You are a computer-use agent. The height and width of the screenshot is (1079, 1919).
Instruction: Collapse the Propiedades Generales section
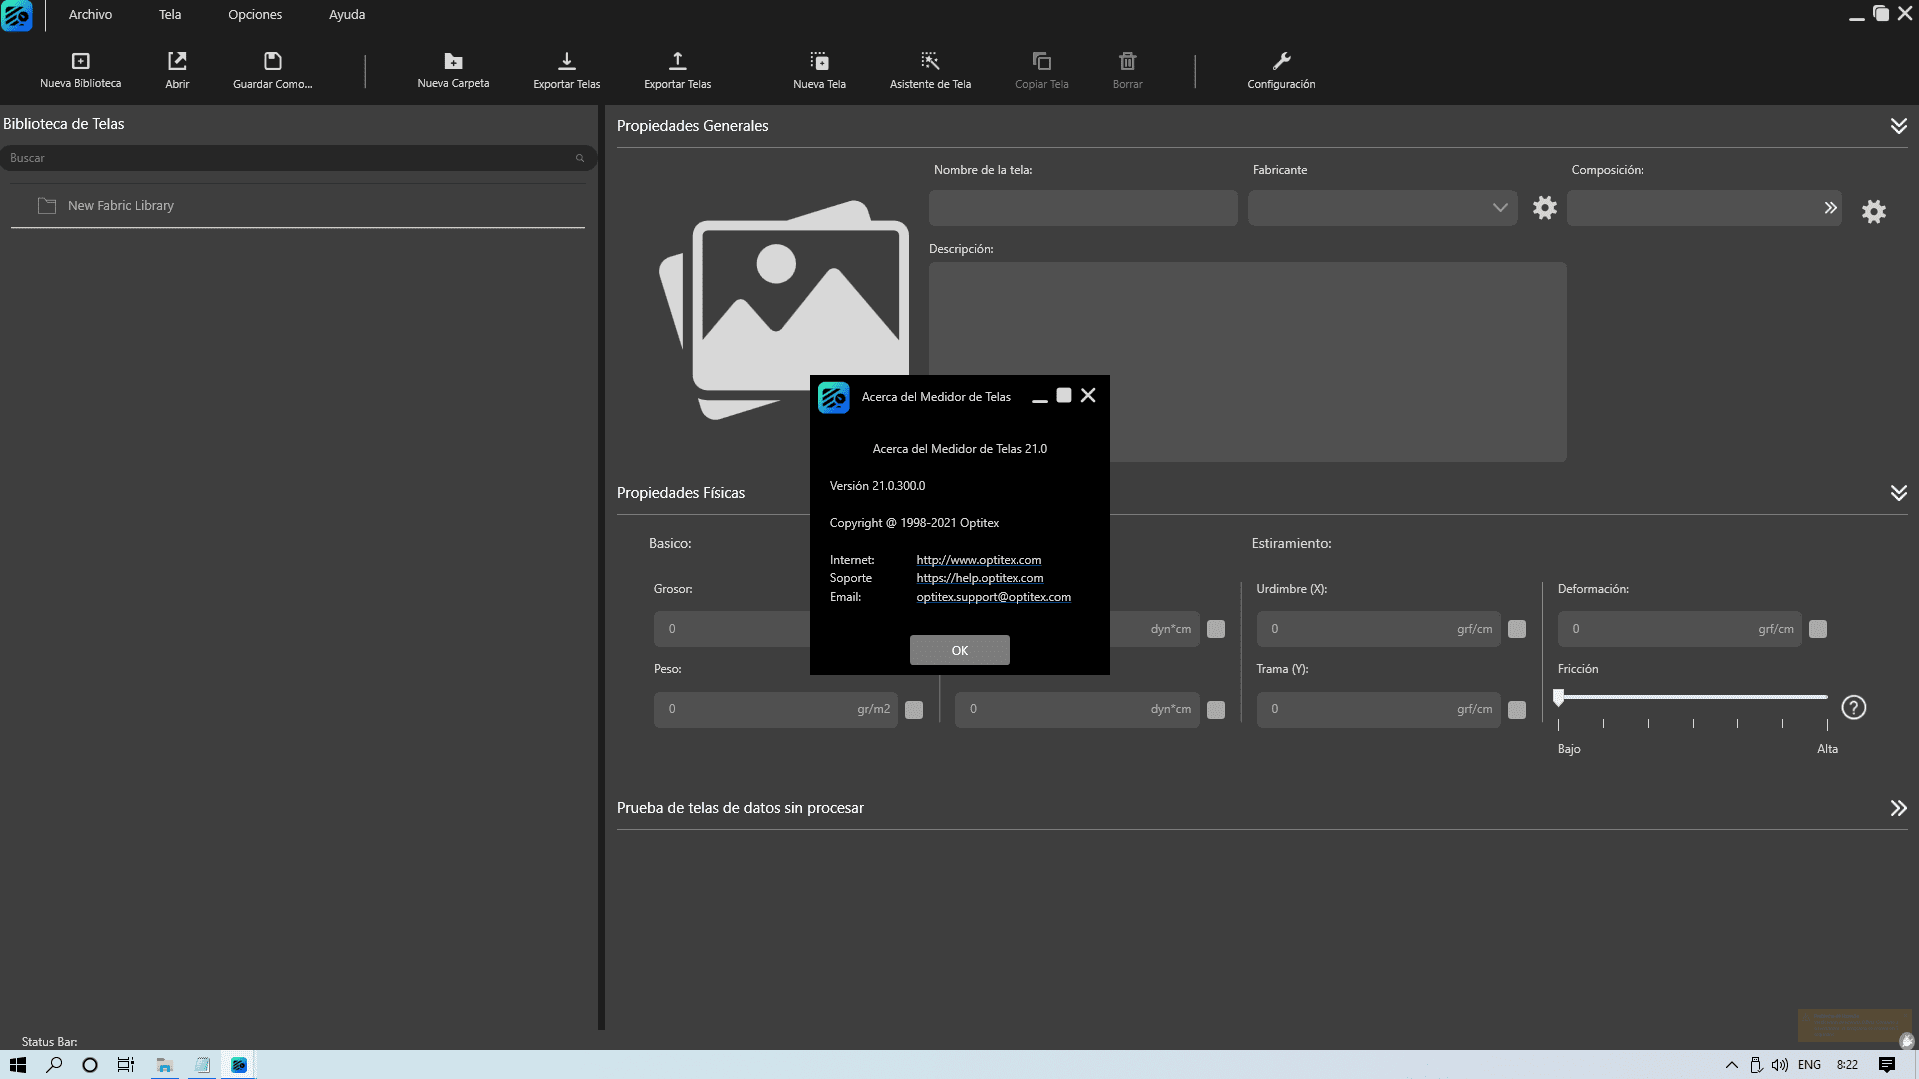click(1898, 126)
